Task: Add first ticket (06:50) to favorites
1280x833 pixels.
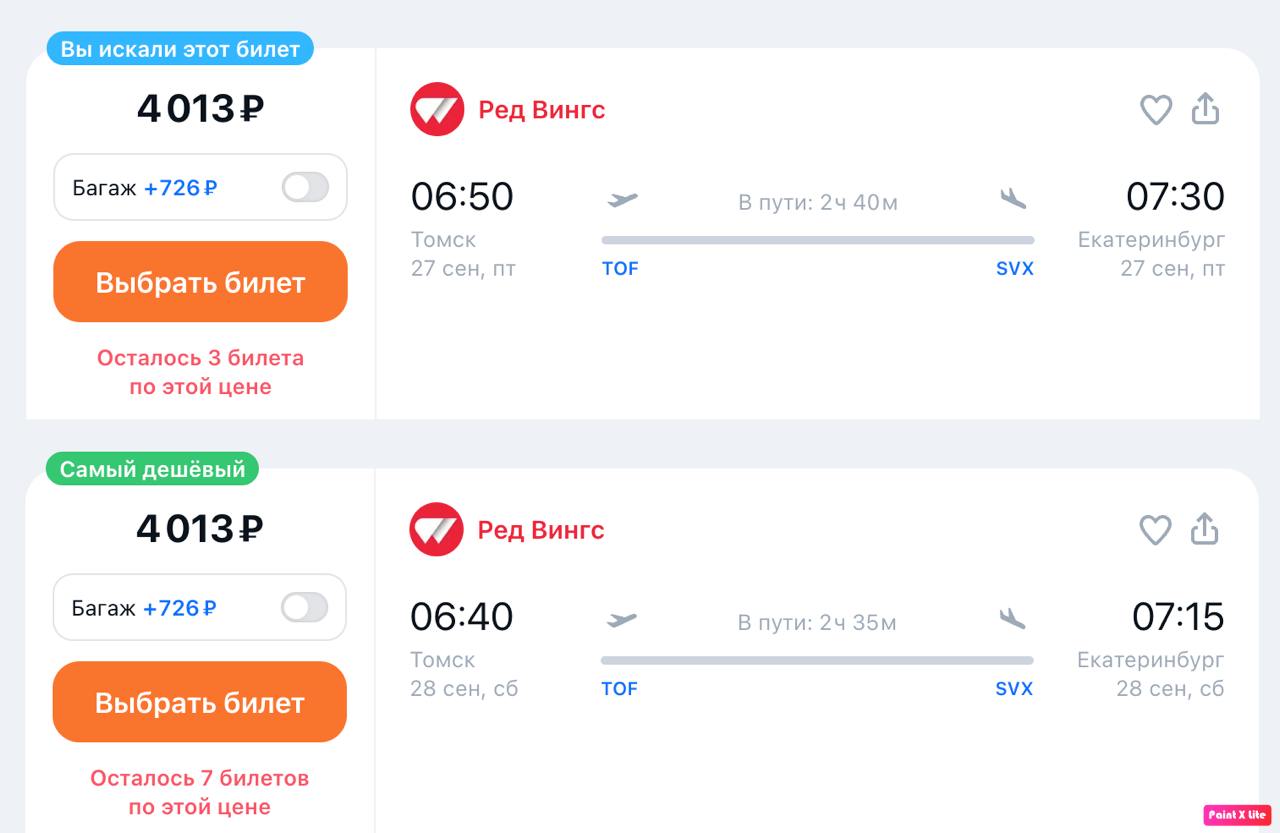Action: click(1156, 109)
